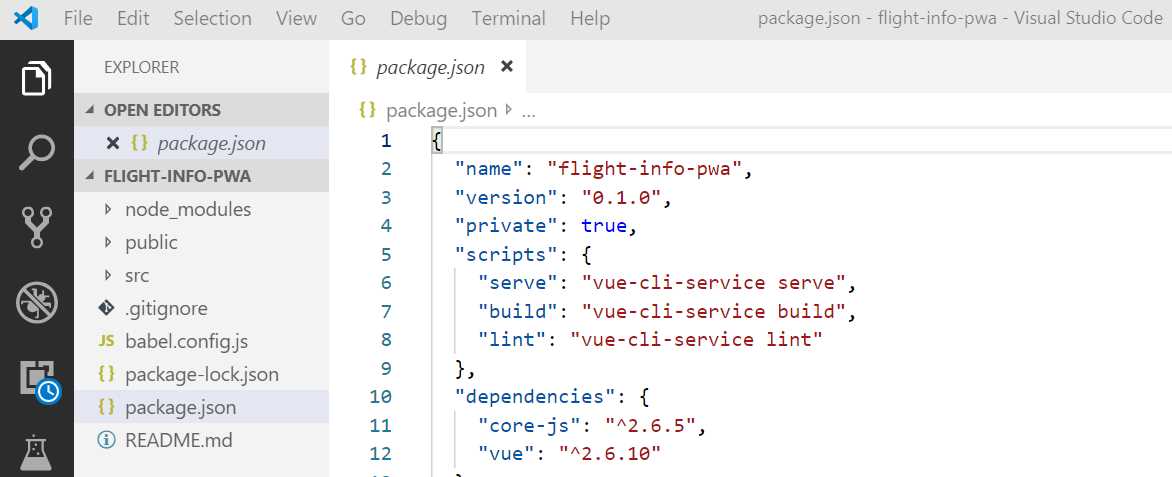
Task: Close the package.json editor tab
Action: pyautogui.click(x=507, y=67)
